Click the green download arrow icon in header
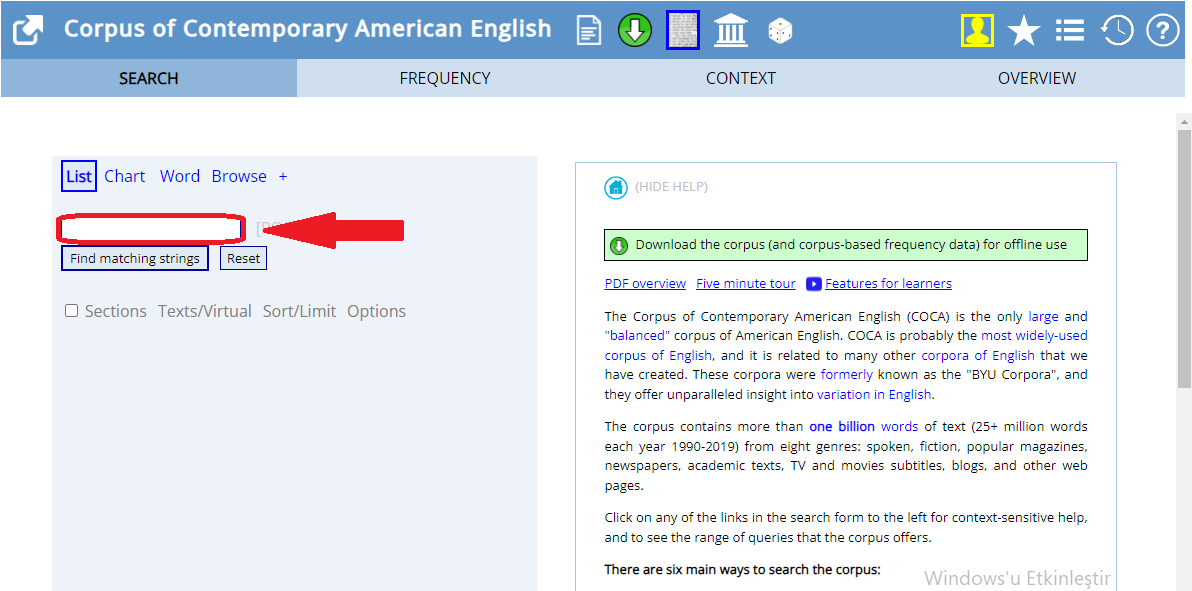Image resolution: width=1192 pixels, height=591 pixels. tap(635, 30)
